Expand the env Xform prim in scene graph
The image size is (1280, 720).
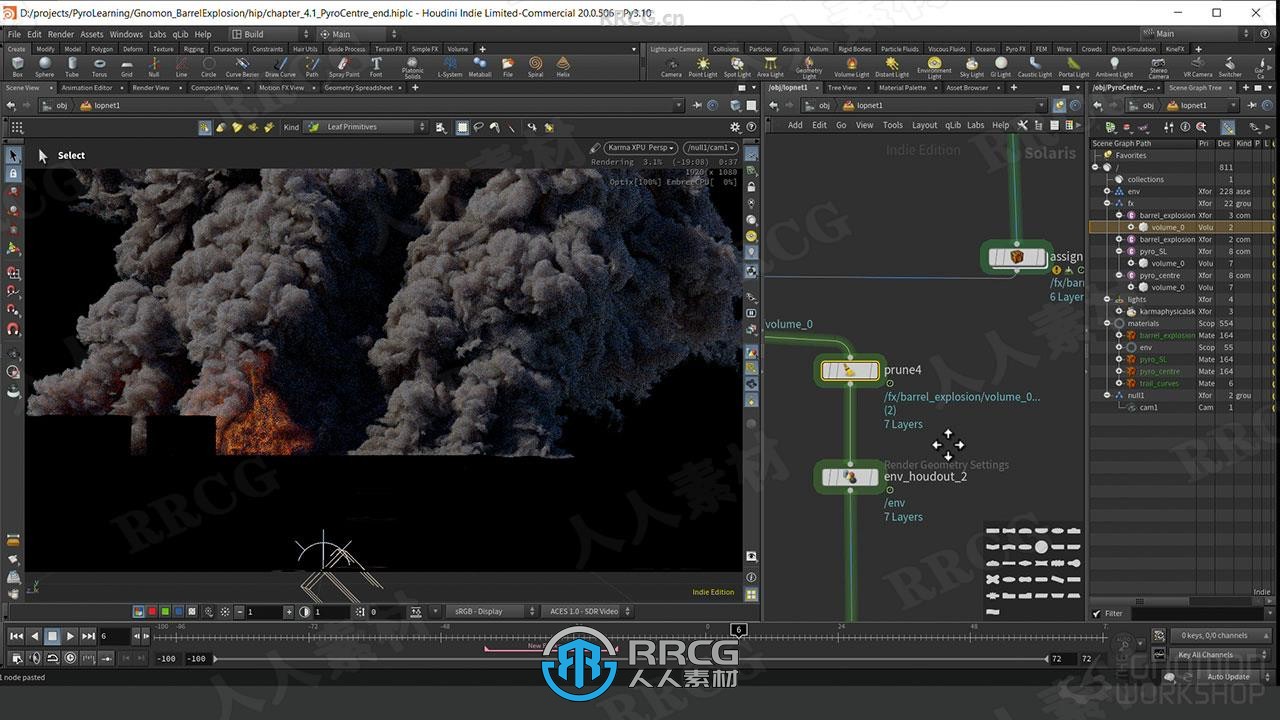tap(1108, 191)
